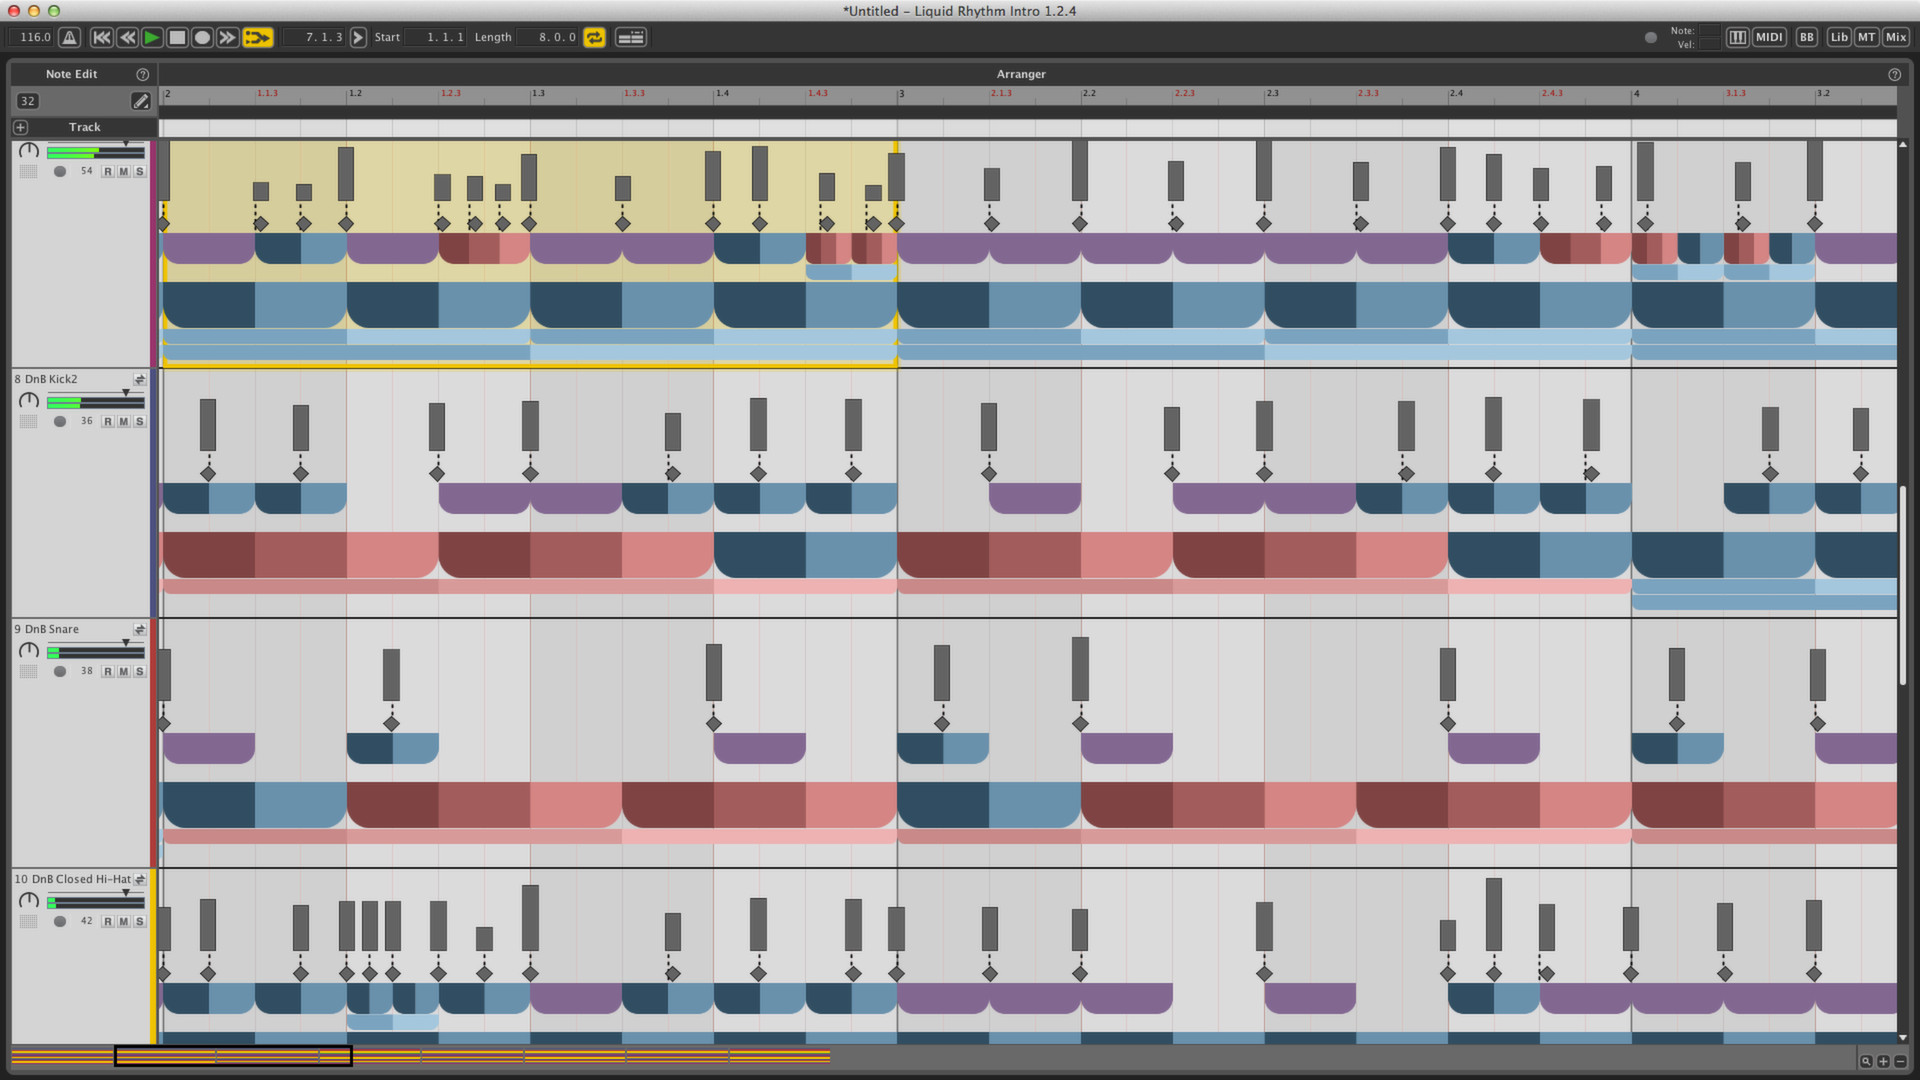Click the plus button to add a new Track

tap(20, 127)
